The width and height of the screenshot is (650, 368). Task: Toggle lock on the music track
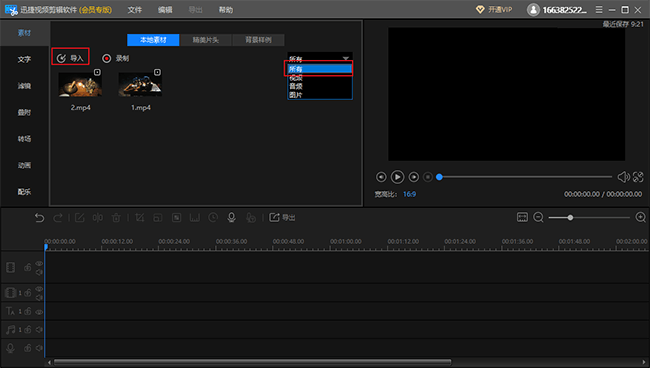(28, 329)
